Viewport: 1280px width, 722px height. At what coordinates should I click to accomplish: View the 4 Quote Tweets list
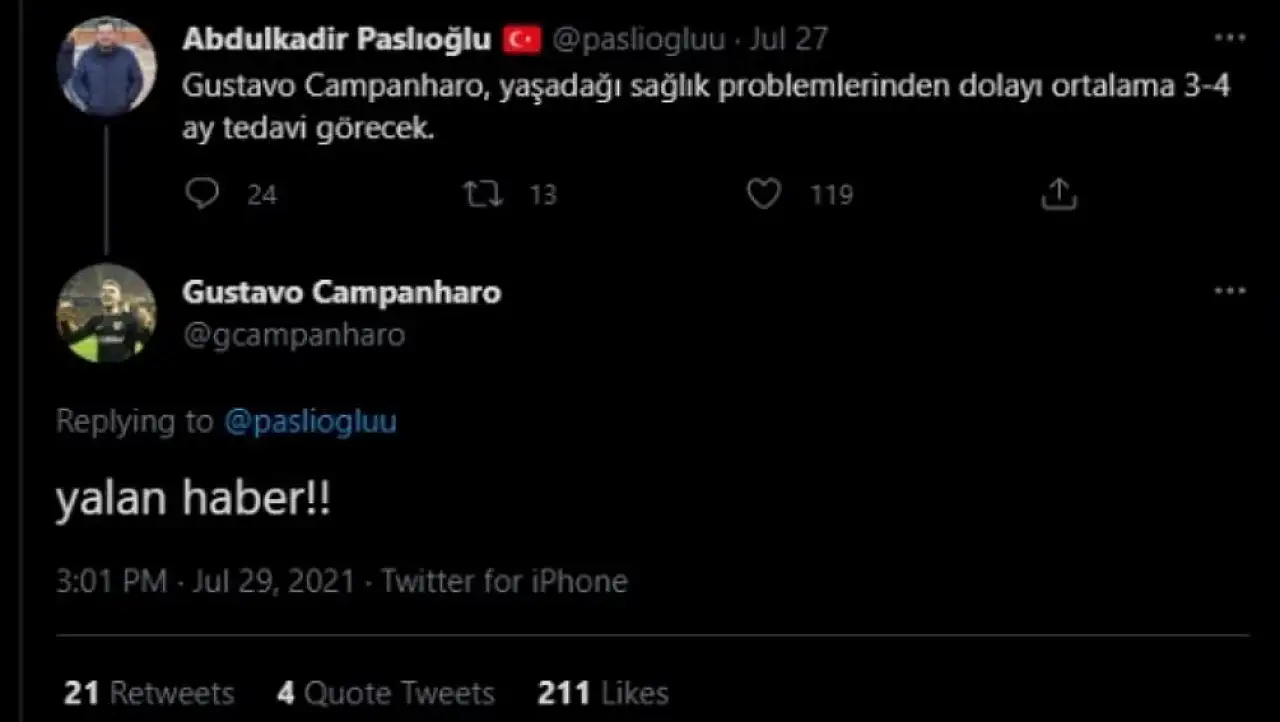[x=386, y=693]
